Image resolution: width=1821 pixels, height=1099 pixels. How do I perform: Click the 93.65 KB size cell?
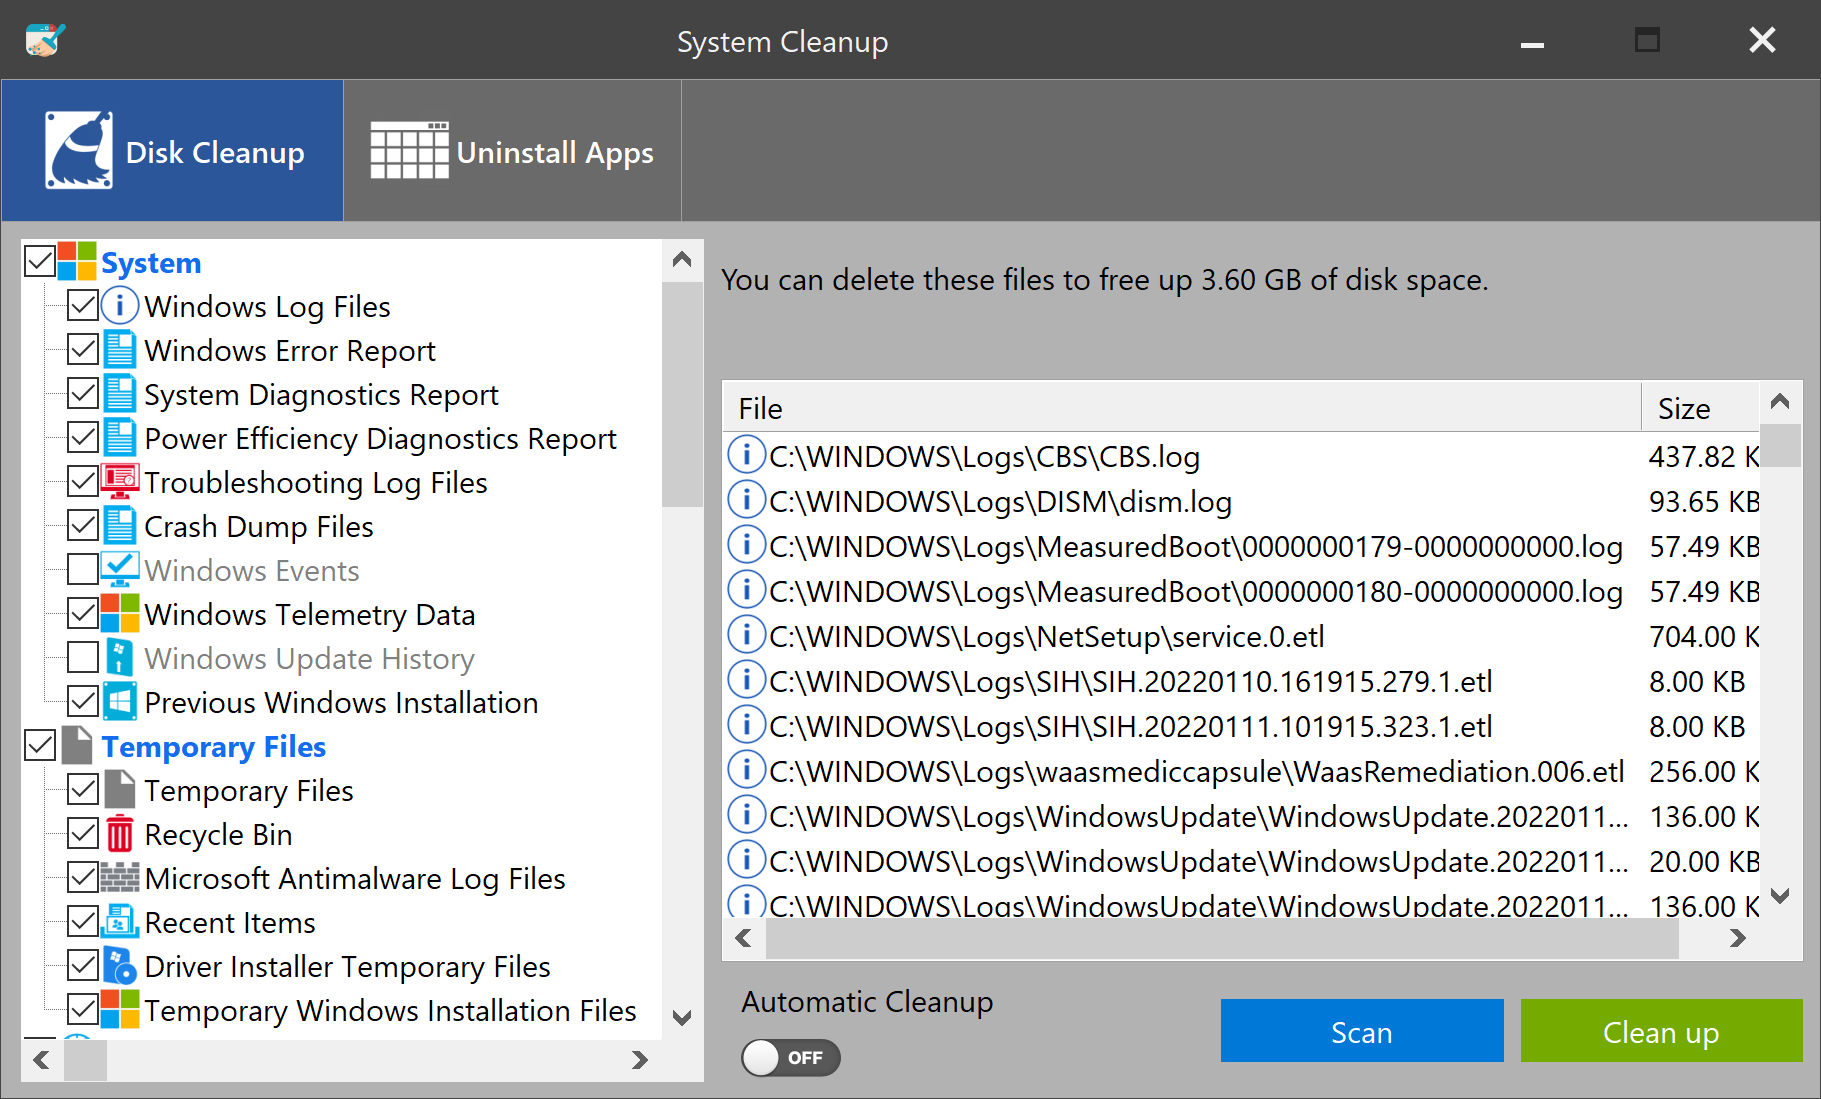1704,501
